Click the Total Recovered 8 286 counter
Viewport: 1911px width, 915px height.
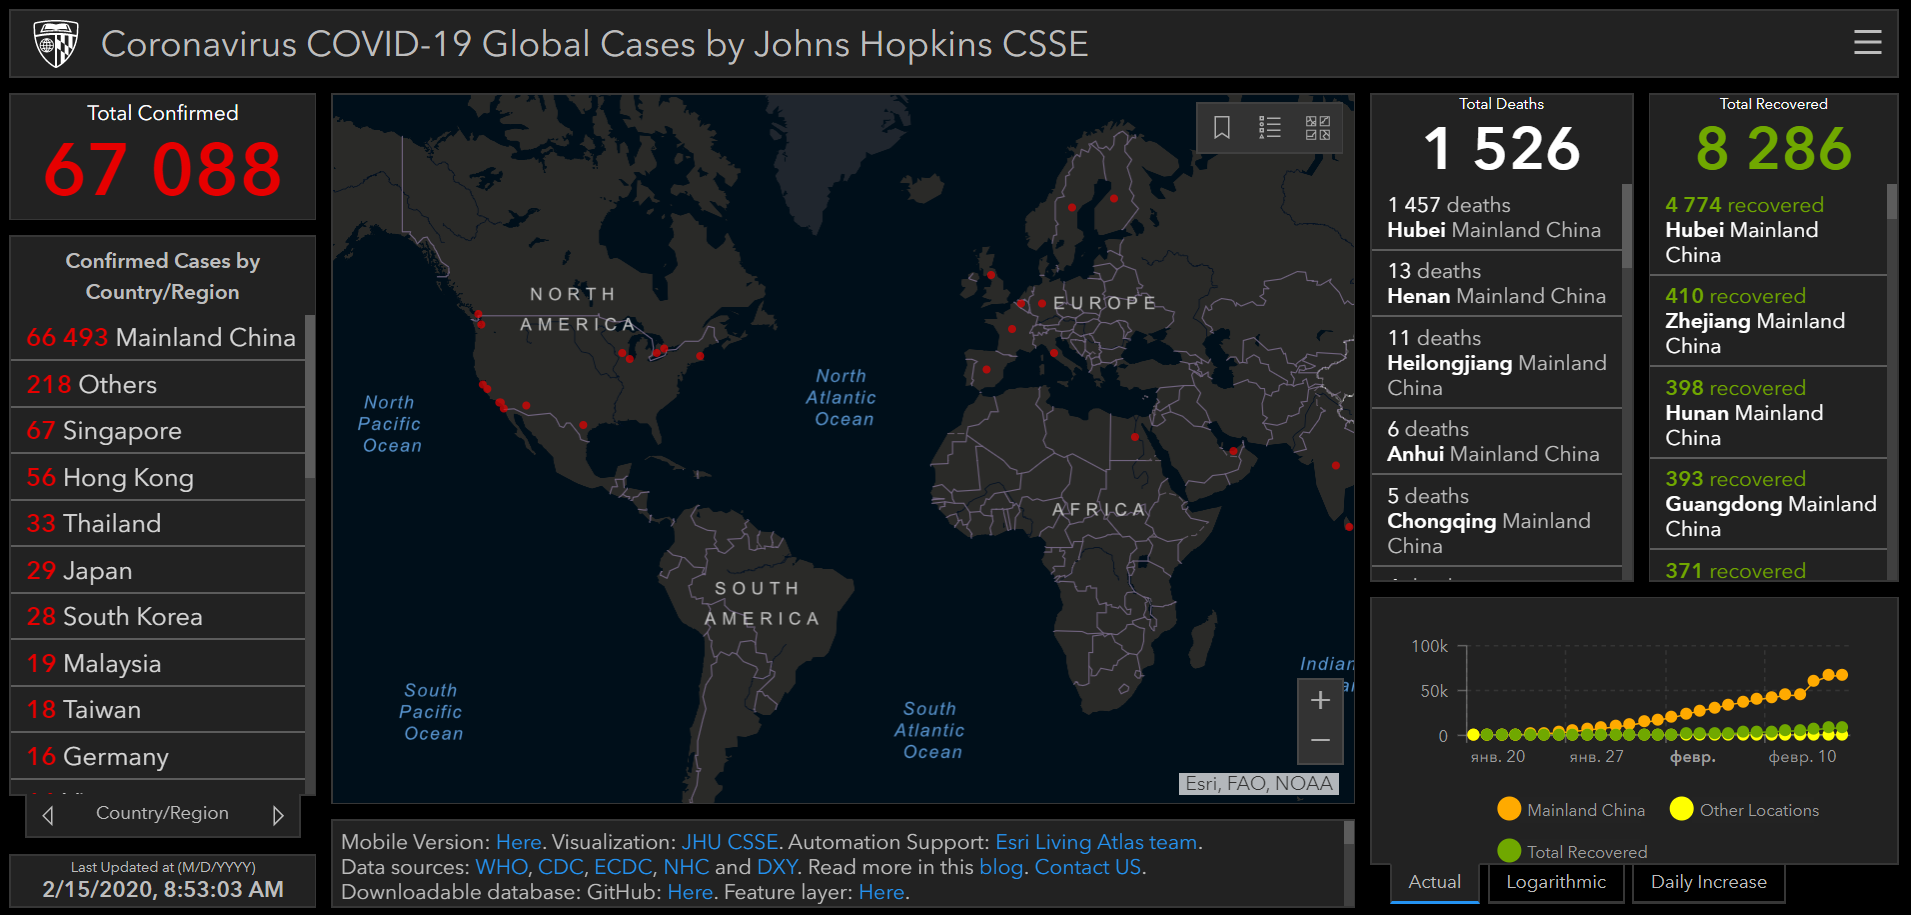pos(1774,148)
